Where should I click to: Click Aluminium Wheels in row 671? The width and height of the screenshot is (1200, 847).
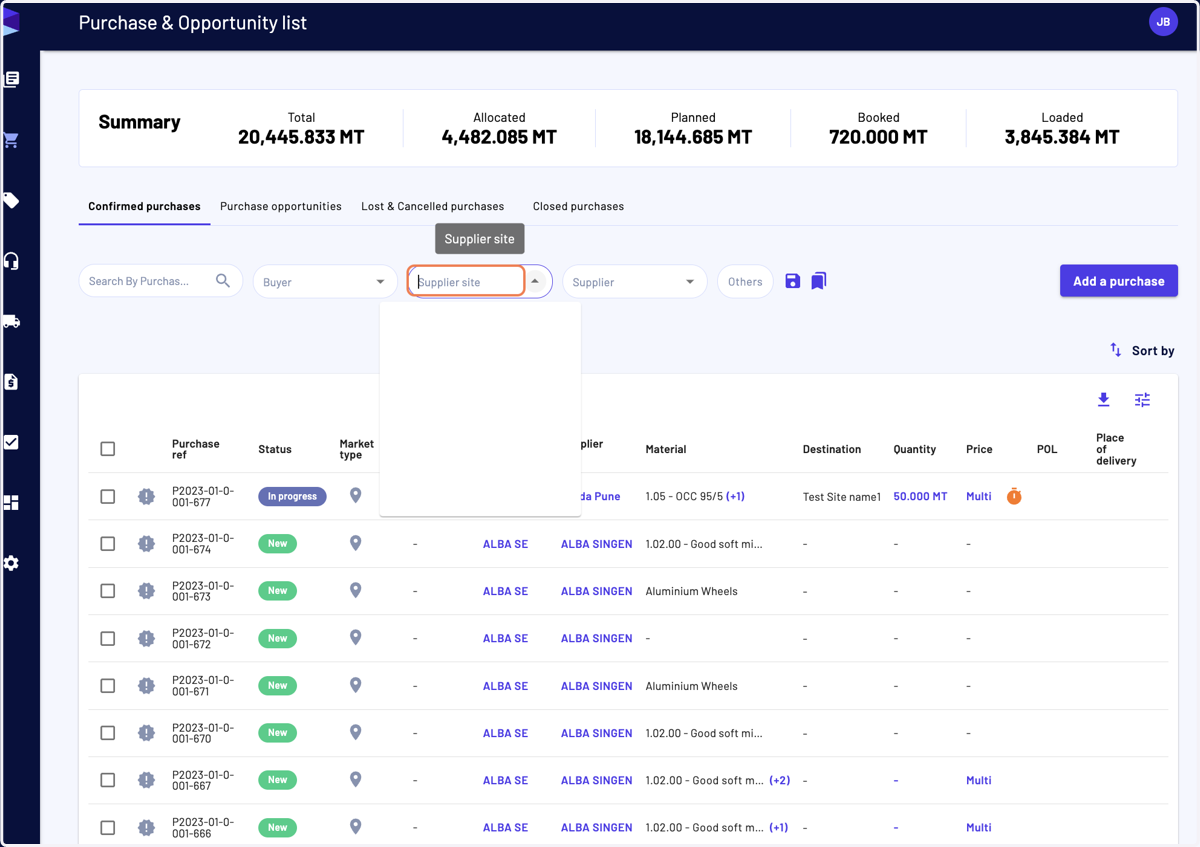(x=692, y=686)
